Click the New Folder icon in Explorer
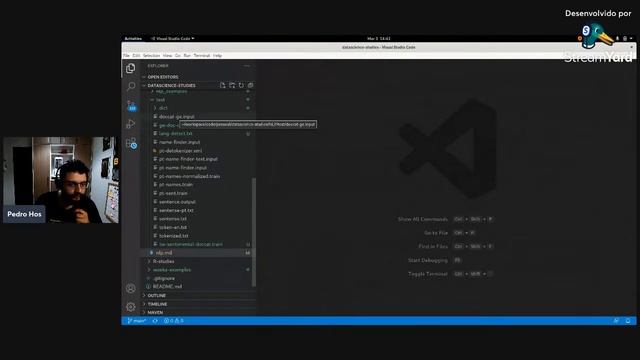 [232, 85]
